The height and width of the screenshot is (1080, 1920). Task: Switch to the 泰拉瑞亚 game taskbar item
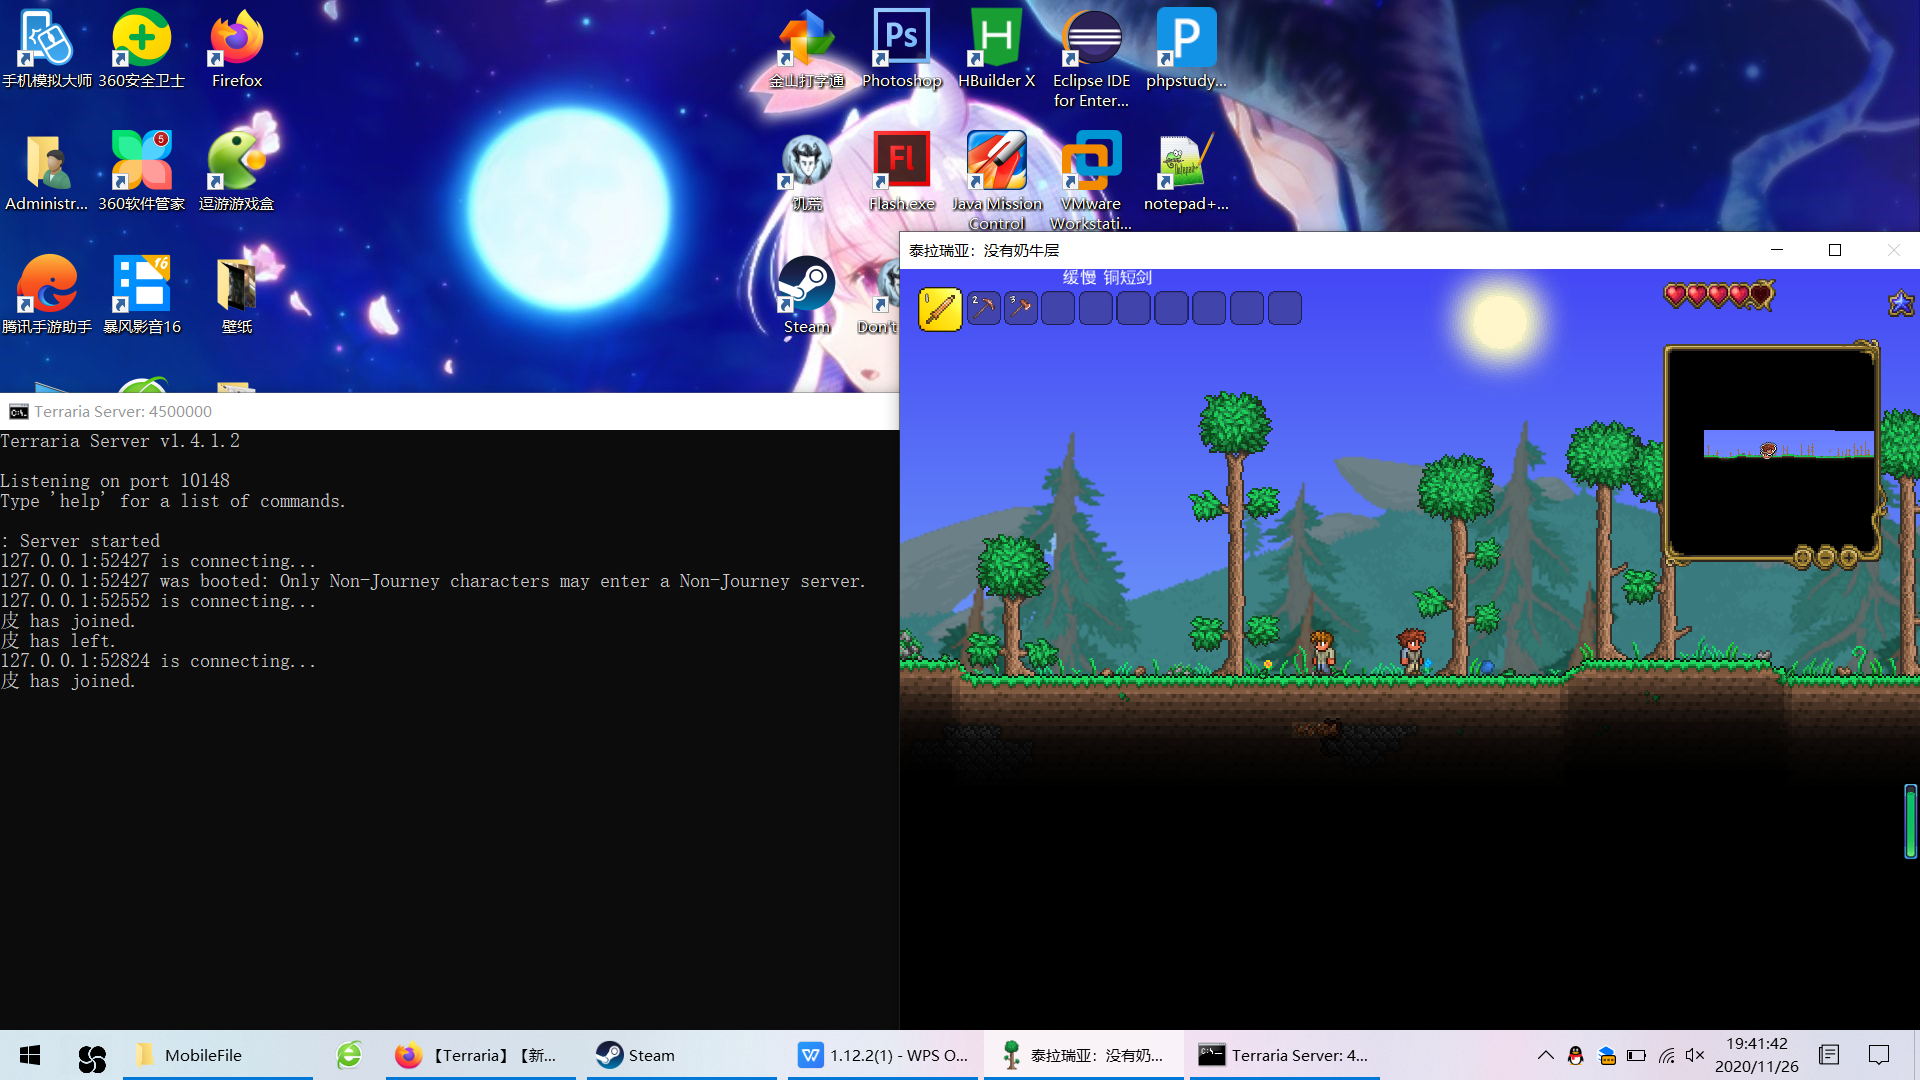point(1084,1055)
